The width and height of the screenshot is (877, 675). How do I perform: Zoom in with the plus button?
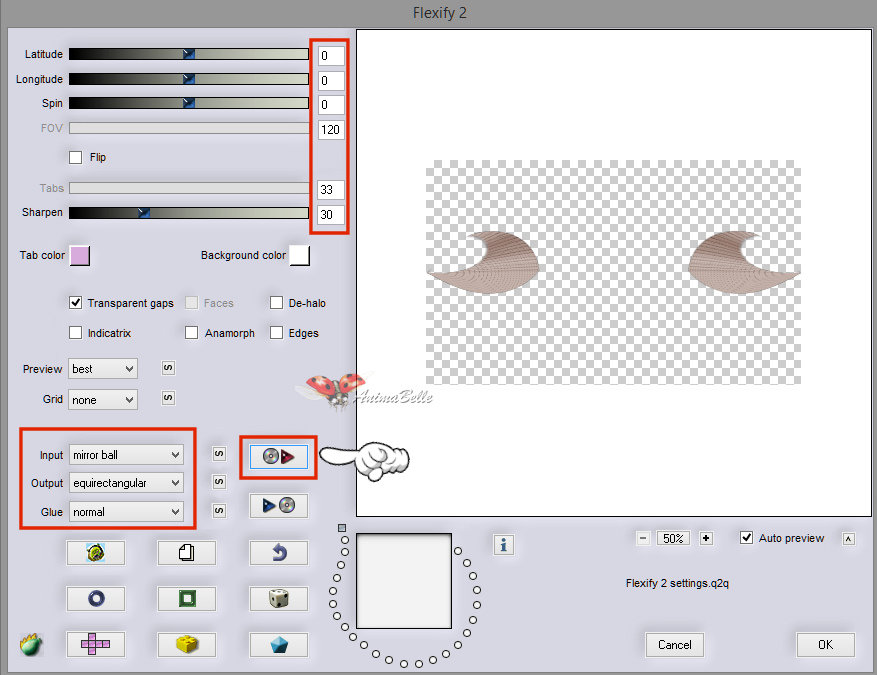coord(706,538)
